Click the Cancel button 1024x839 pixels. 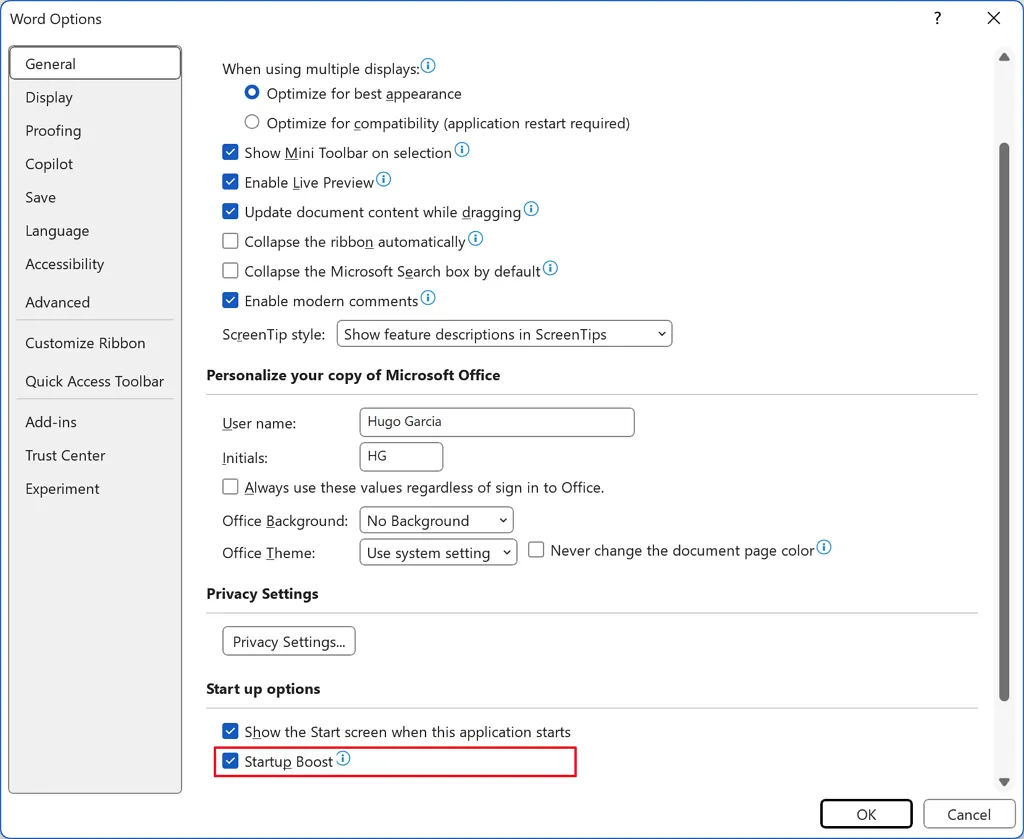968,814
